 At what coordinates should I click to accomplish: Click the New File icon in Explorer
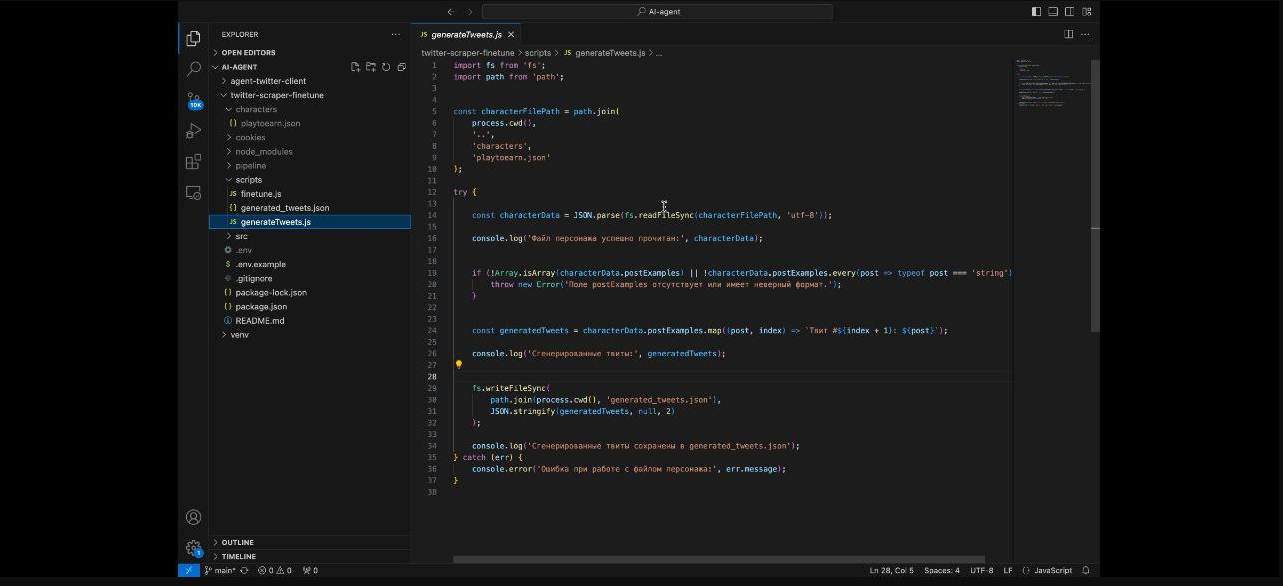pos(355,66)
